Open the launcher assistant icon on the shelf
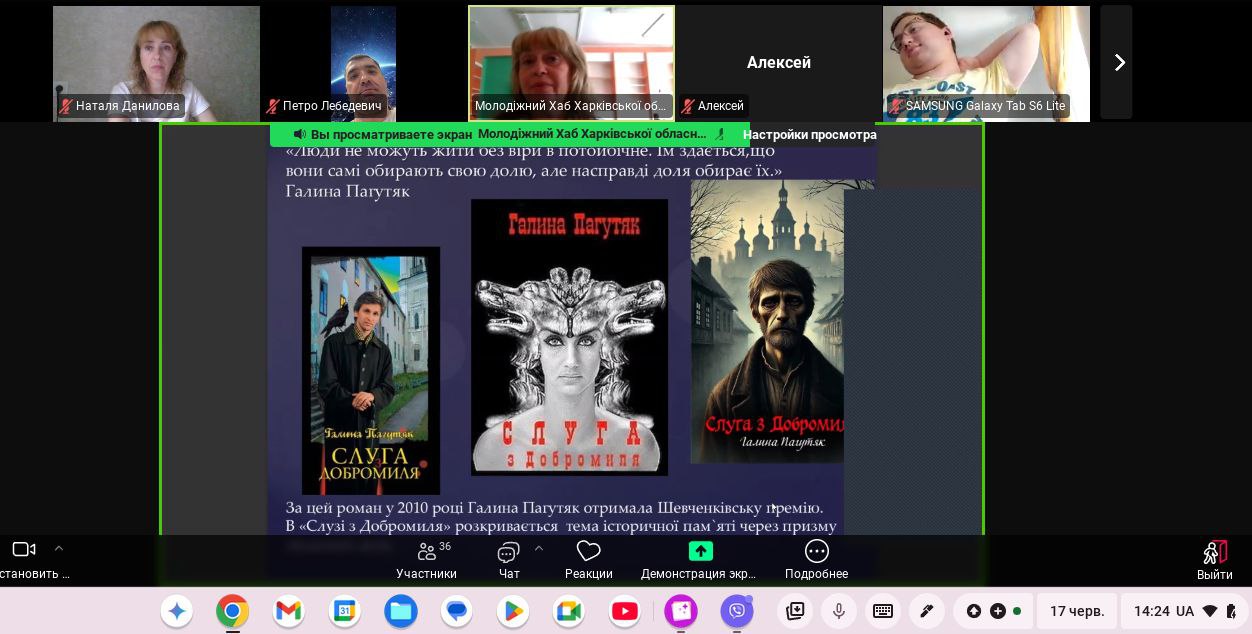This screenshot has height=634, width=1252. [x=177, y=611]
